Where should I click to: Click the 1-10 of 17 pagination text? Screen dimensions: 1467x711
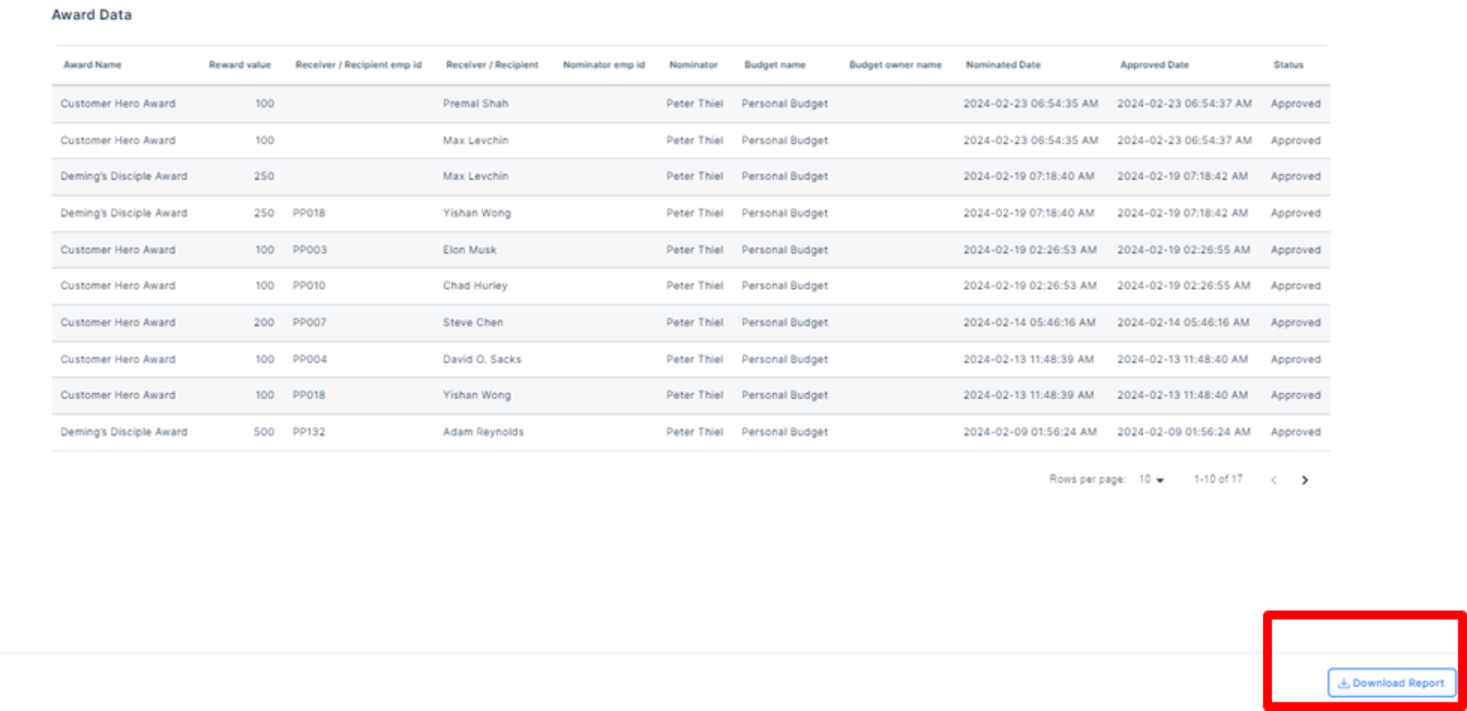coord(1218,479)
